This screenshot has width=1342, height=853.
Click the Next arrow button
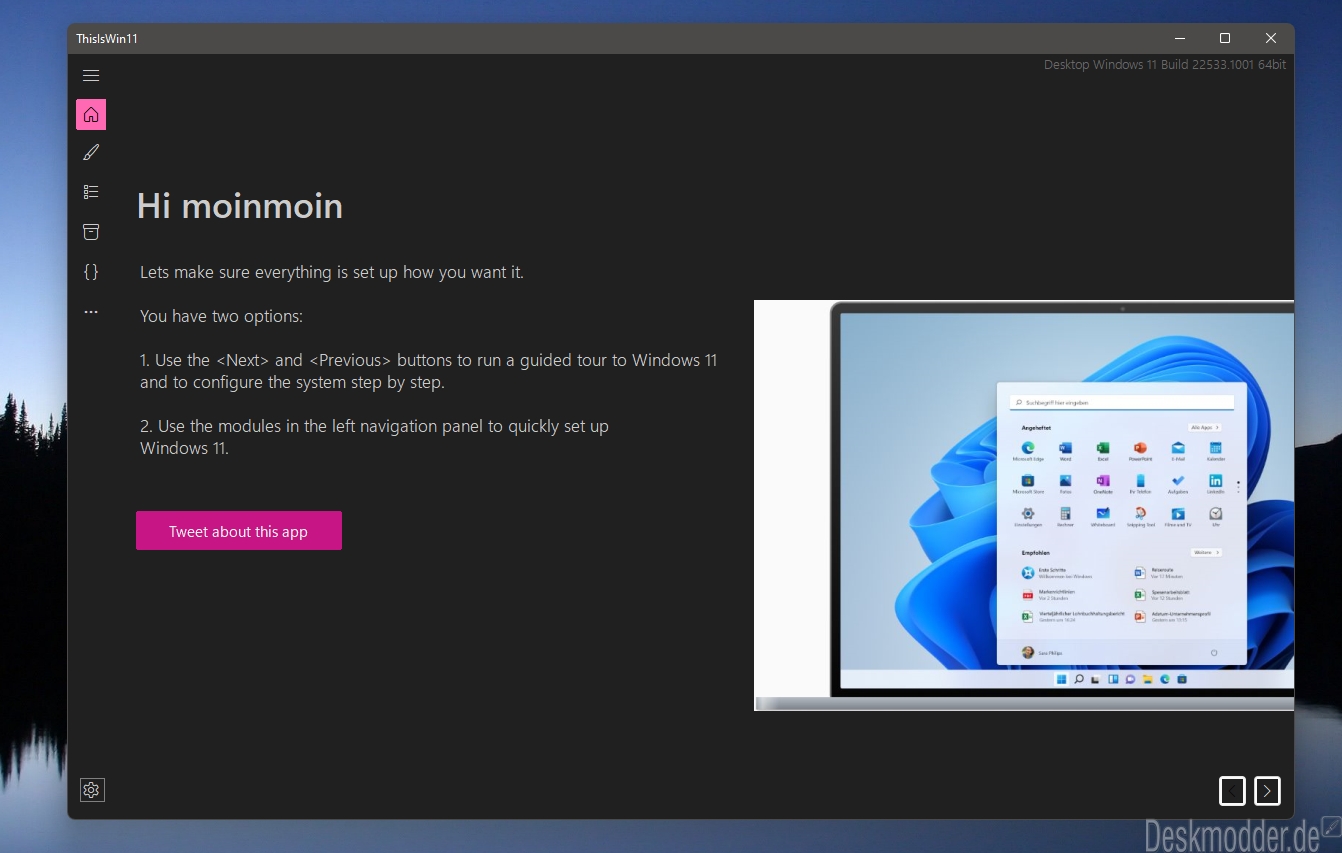click(1267, 791)
